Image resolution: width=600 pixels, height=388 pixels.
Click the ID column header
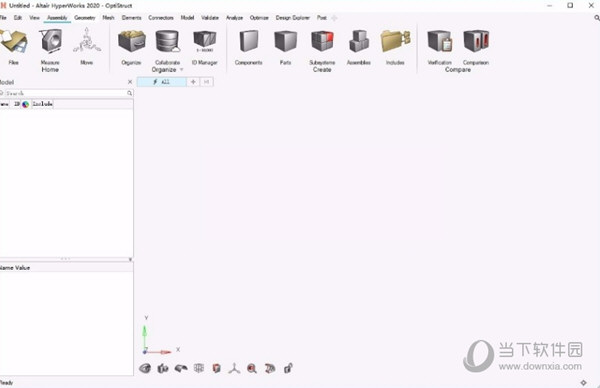(16, 104)
